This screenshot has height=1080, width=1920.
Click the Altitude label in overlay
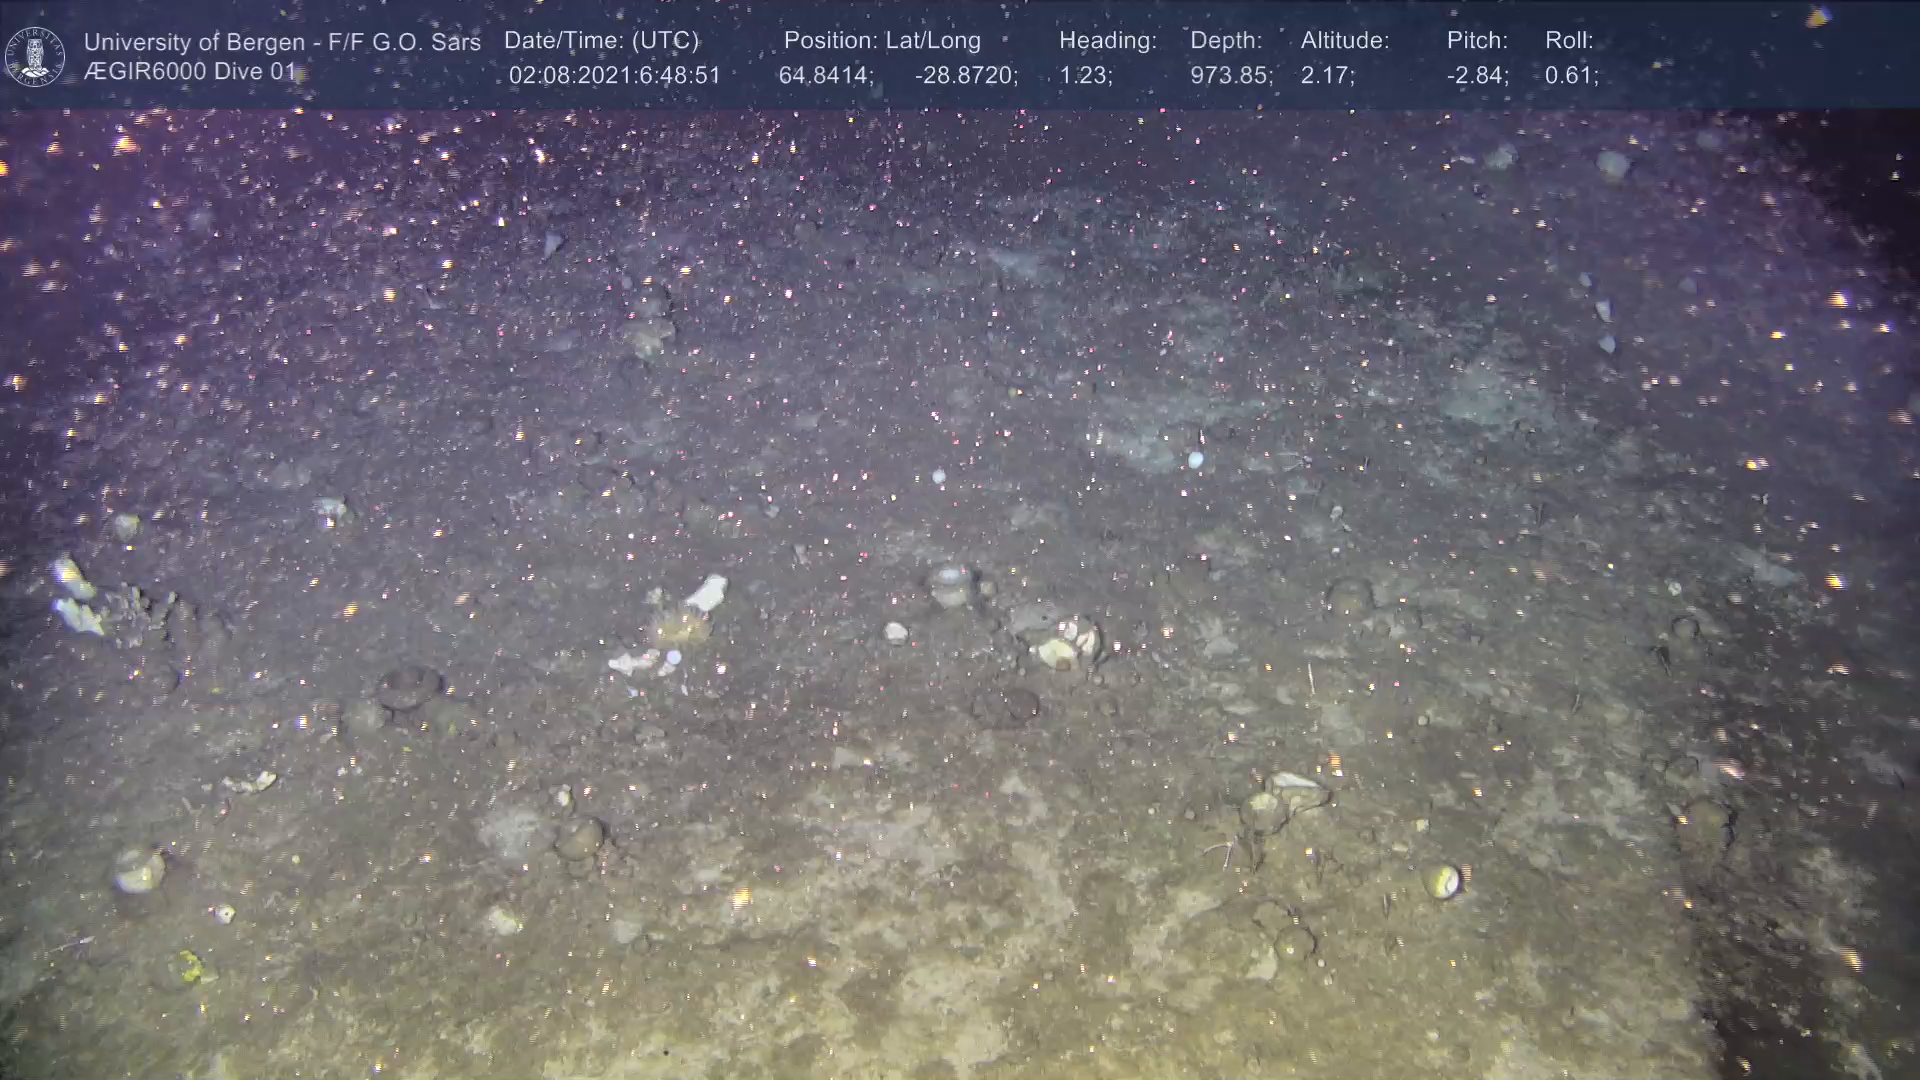click(x=1345, y=41)
